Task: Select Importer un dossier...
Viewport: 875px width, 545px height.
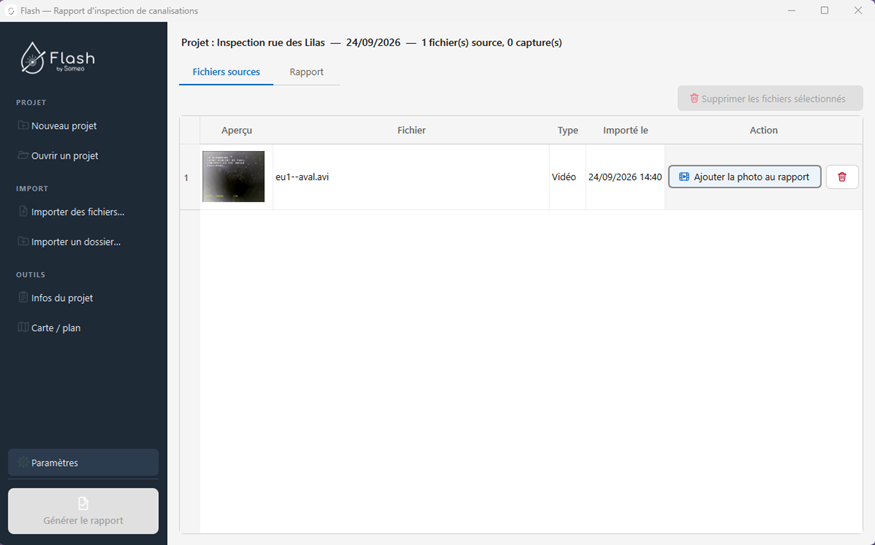Action: coord(83,242)
